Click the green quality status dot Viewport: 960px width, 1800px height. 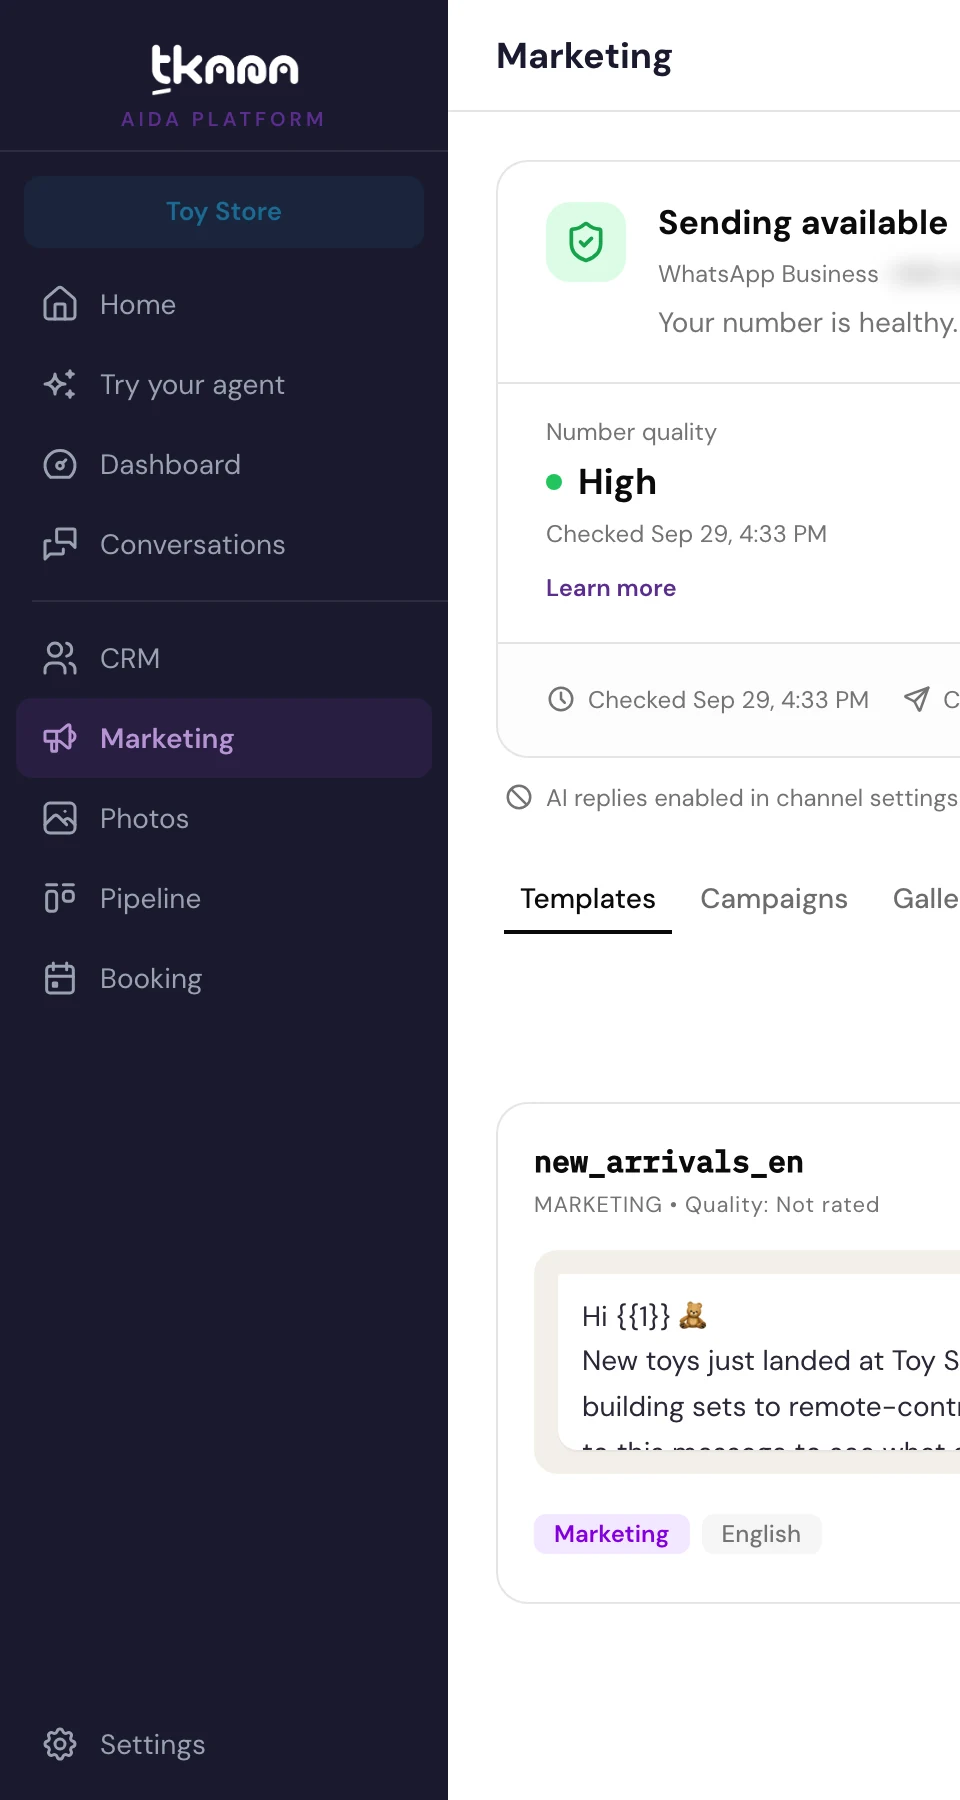[x=554, y=482]
